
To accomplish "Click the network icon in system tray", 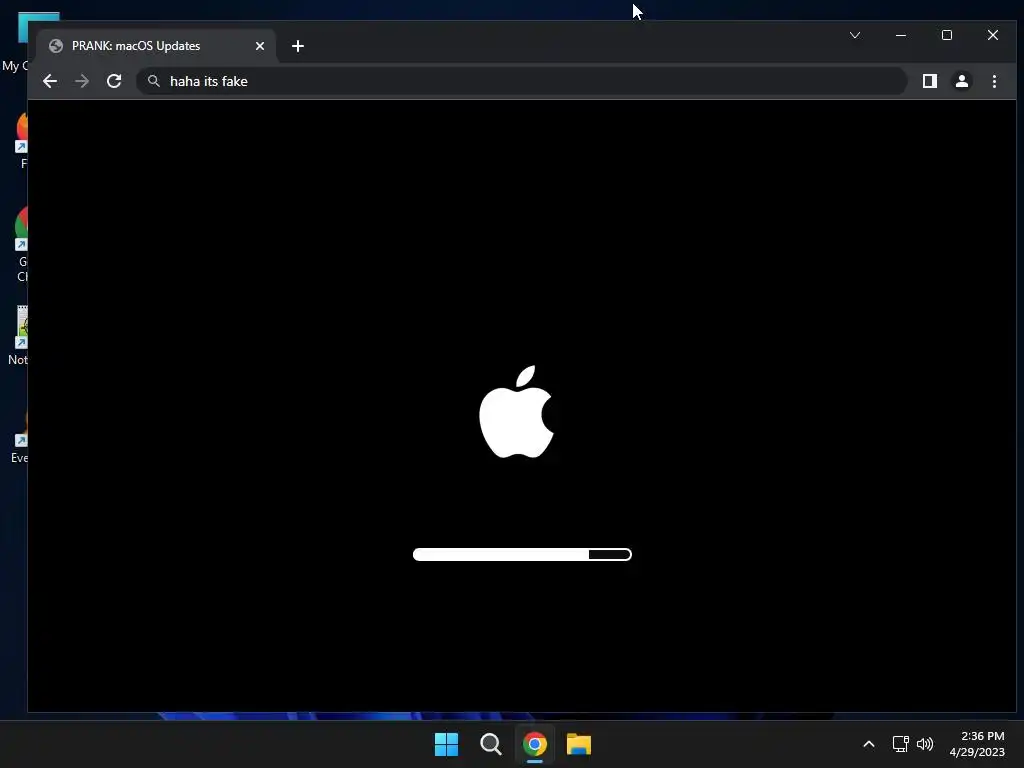I will tap(901, 744).
